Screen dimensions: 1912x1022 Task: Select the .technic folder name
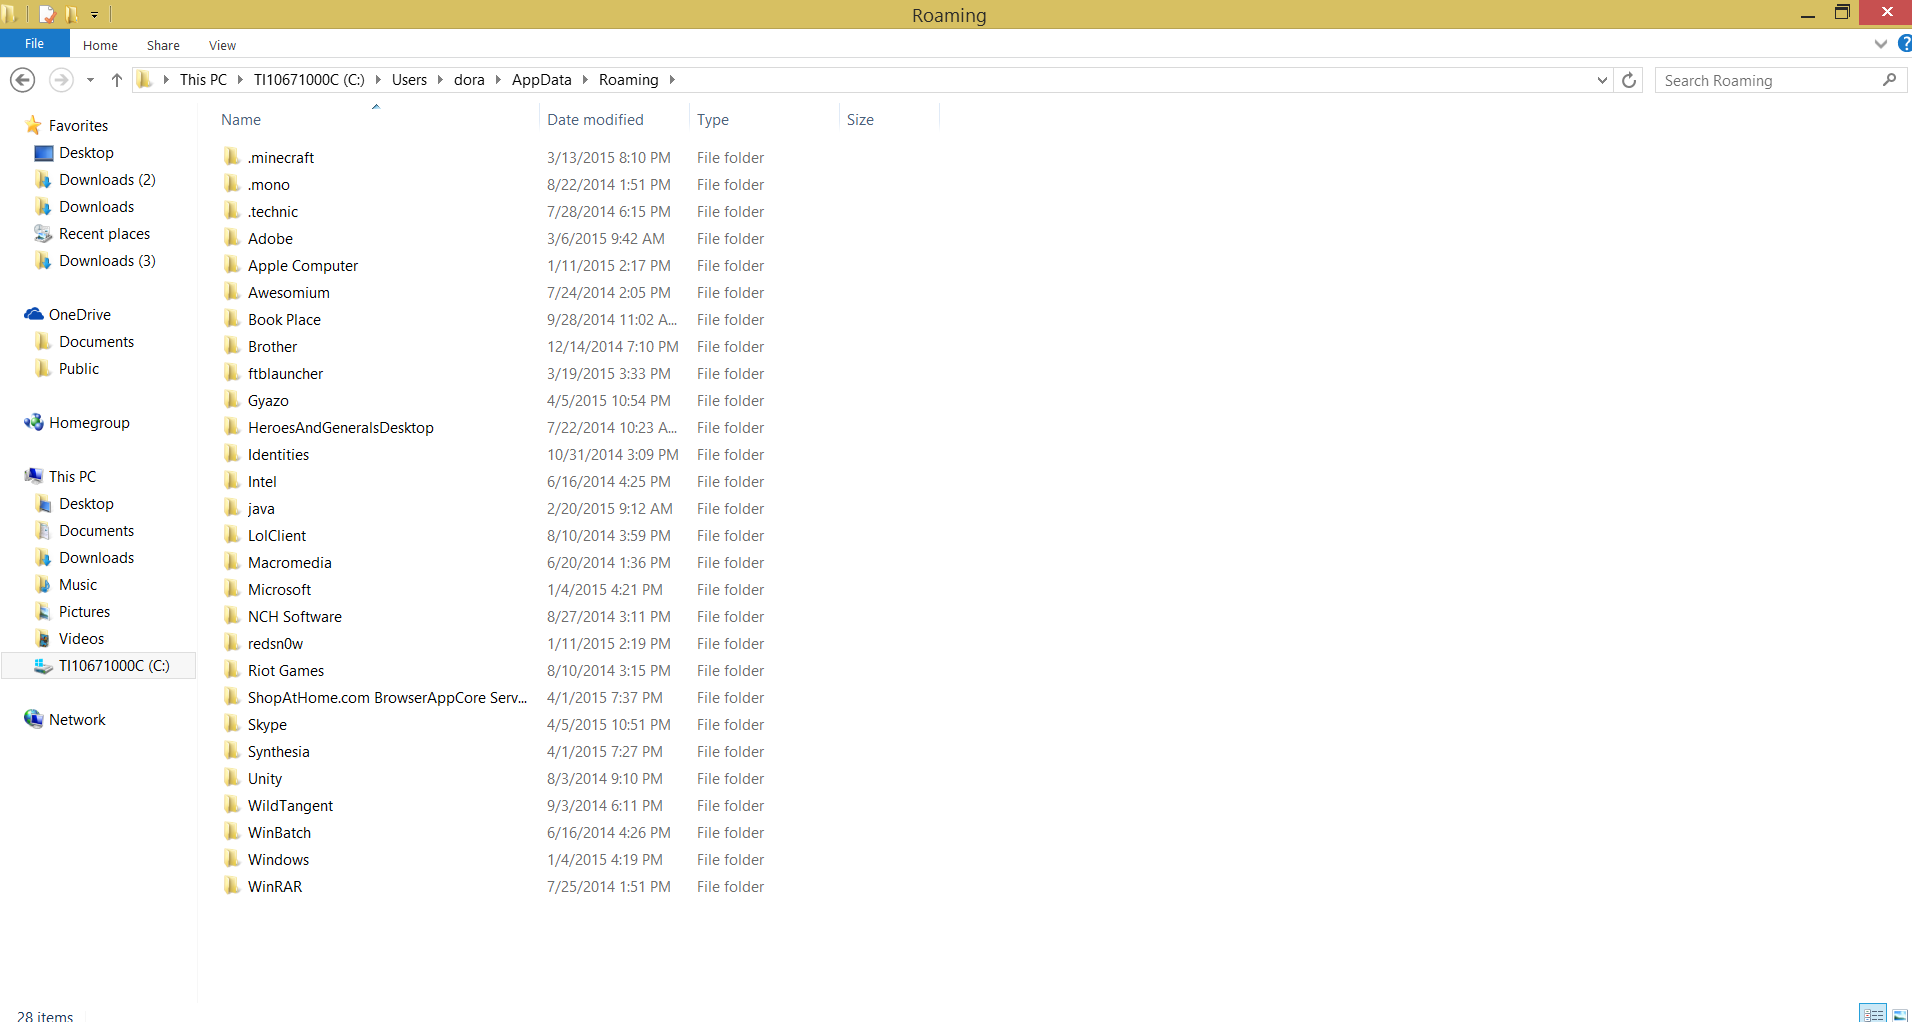(273, 212)
